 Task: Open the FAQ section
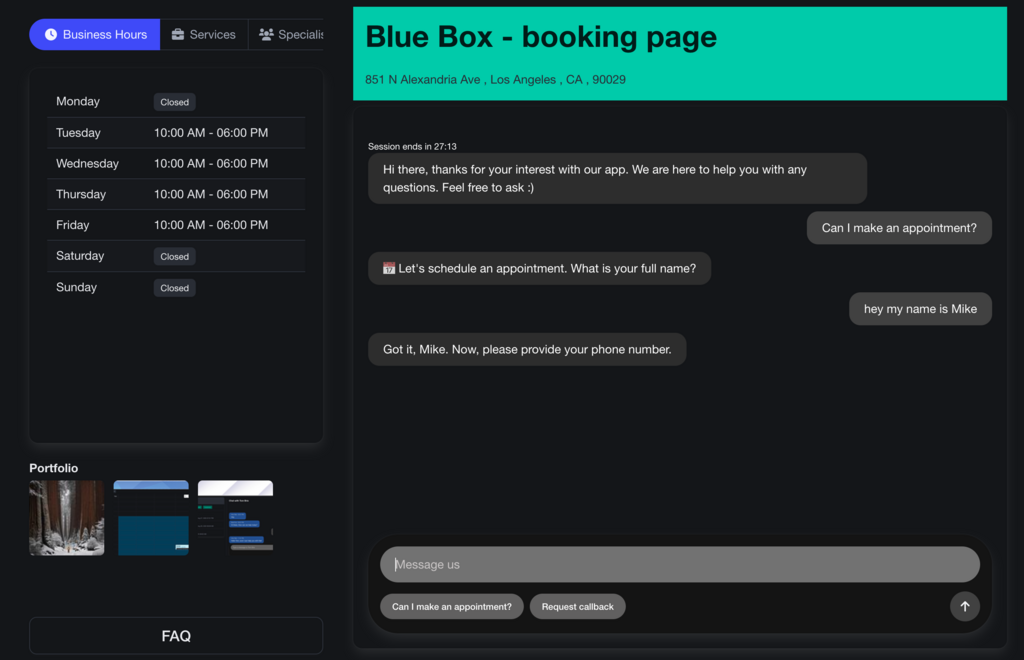(176, 636)
